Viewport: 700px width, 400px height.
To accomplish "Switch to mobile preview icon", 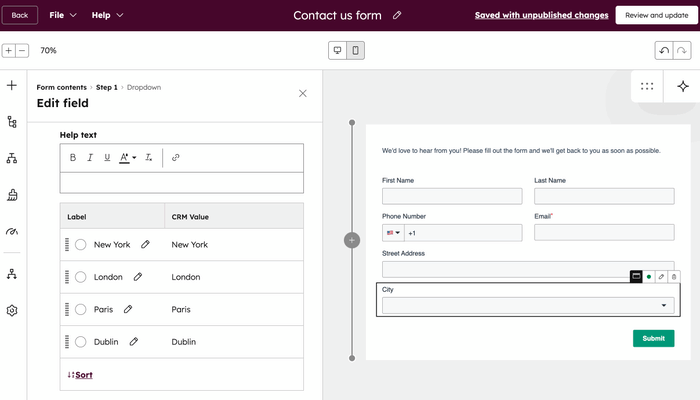I will point(355,50).
